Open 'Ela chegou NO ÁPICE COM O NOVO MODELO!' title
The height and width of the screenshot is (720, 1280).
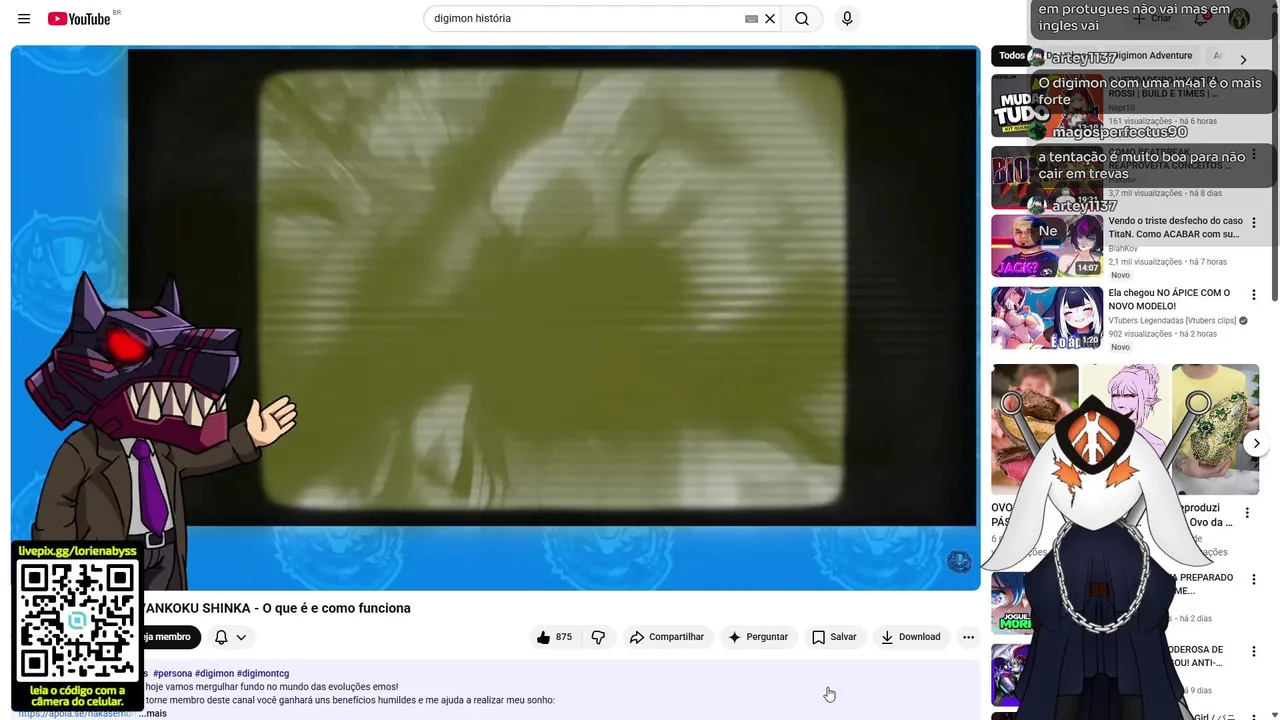[x=1170, y=300]
